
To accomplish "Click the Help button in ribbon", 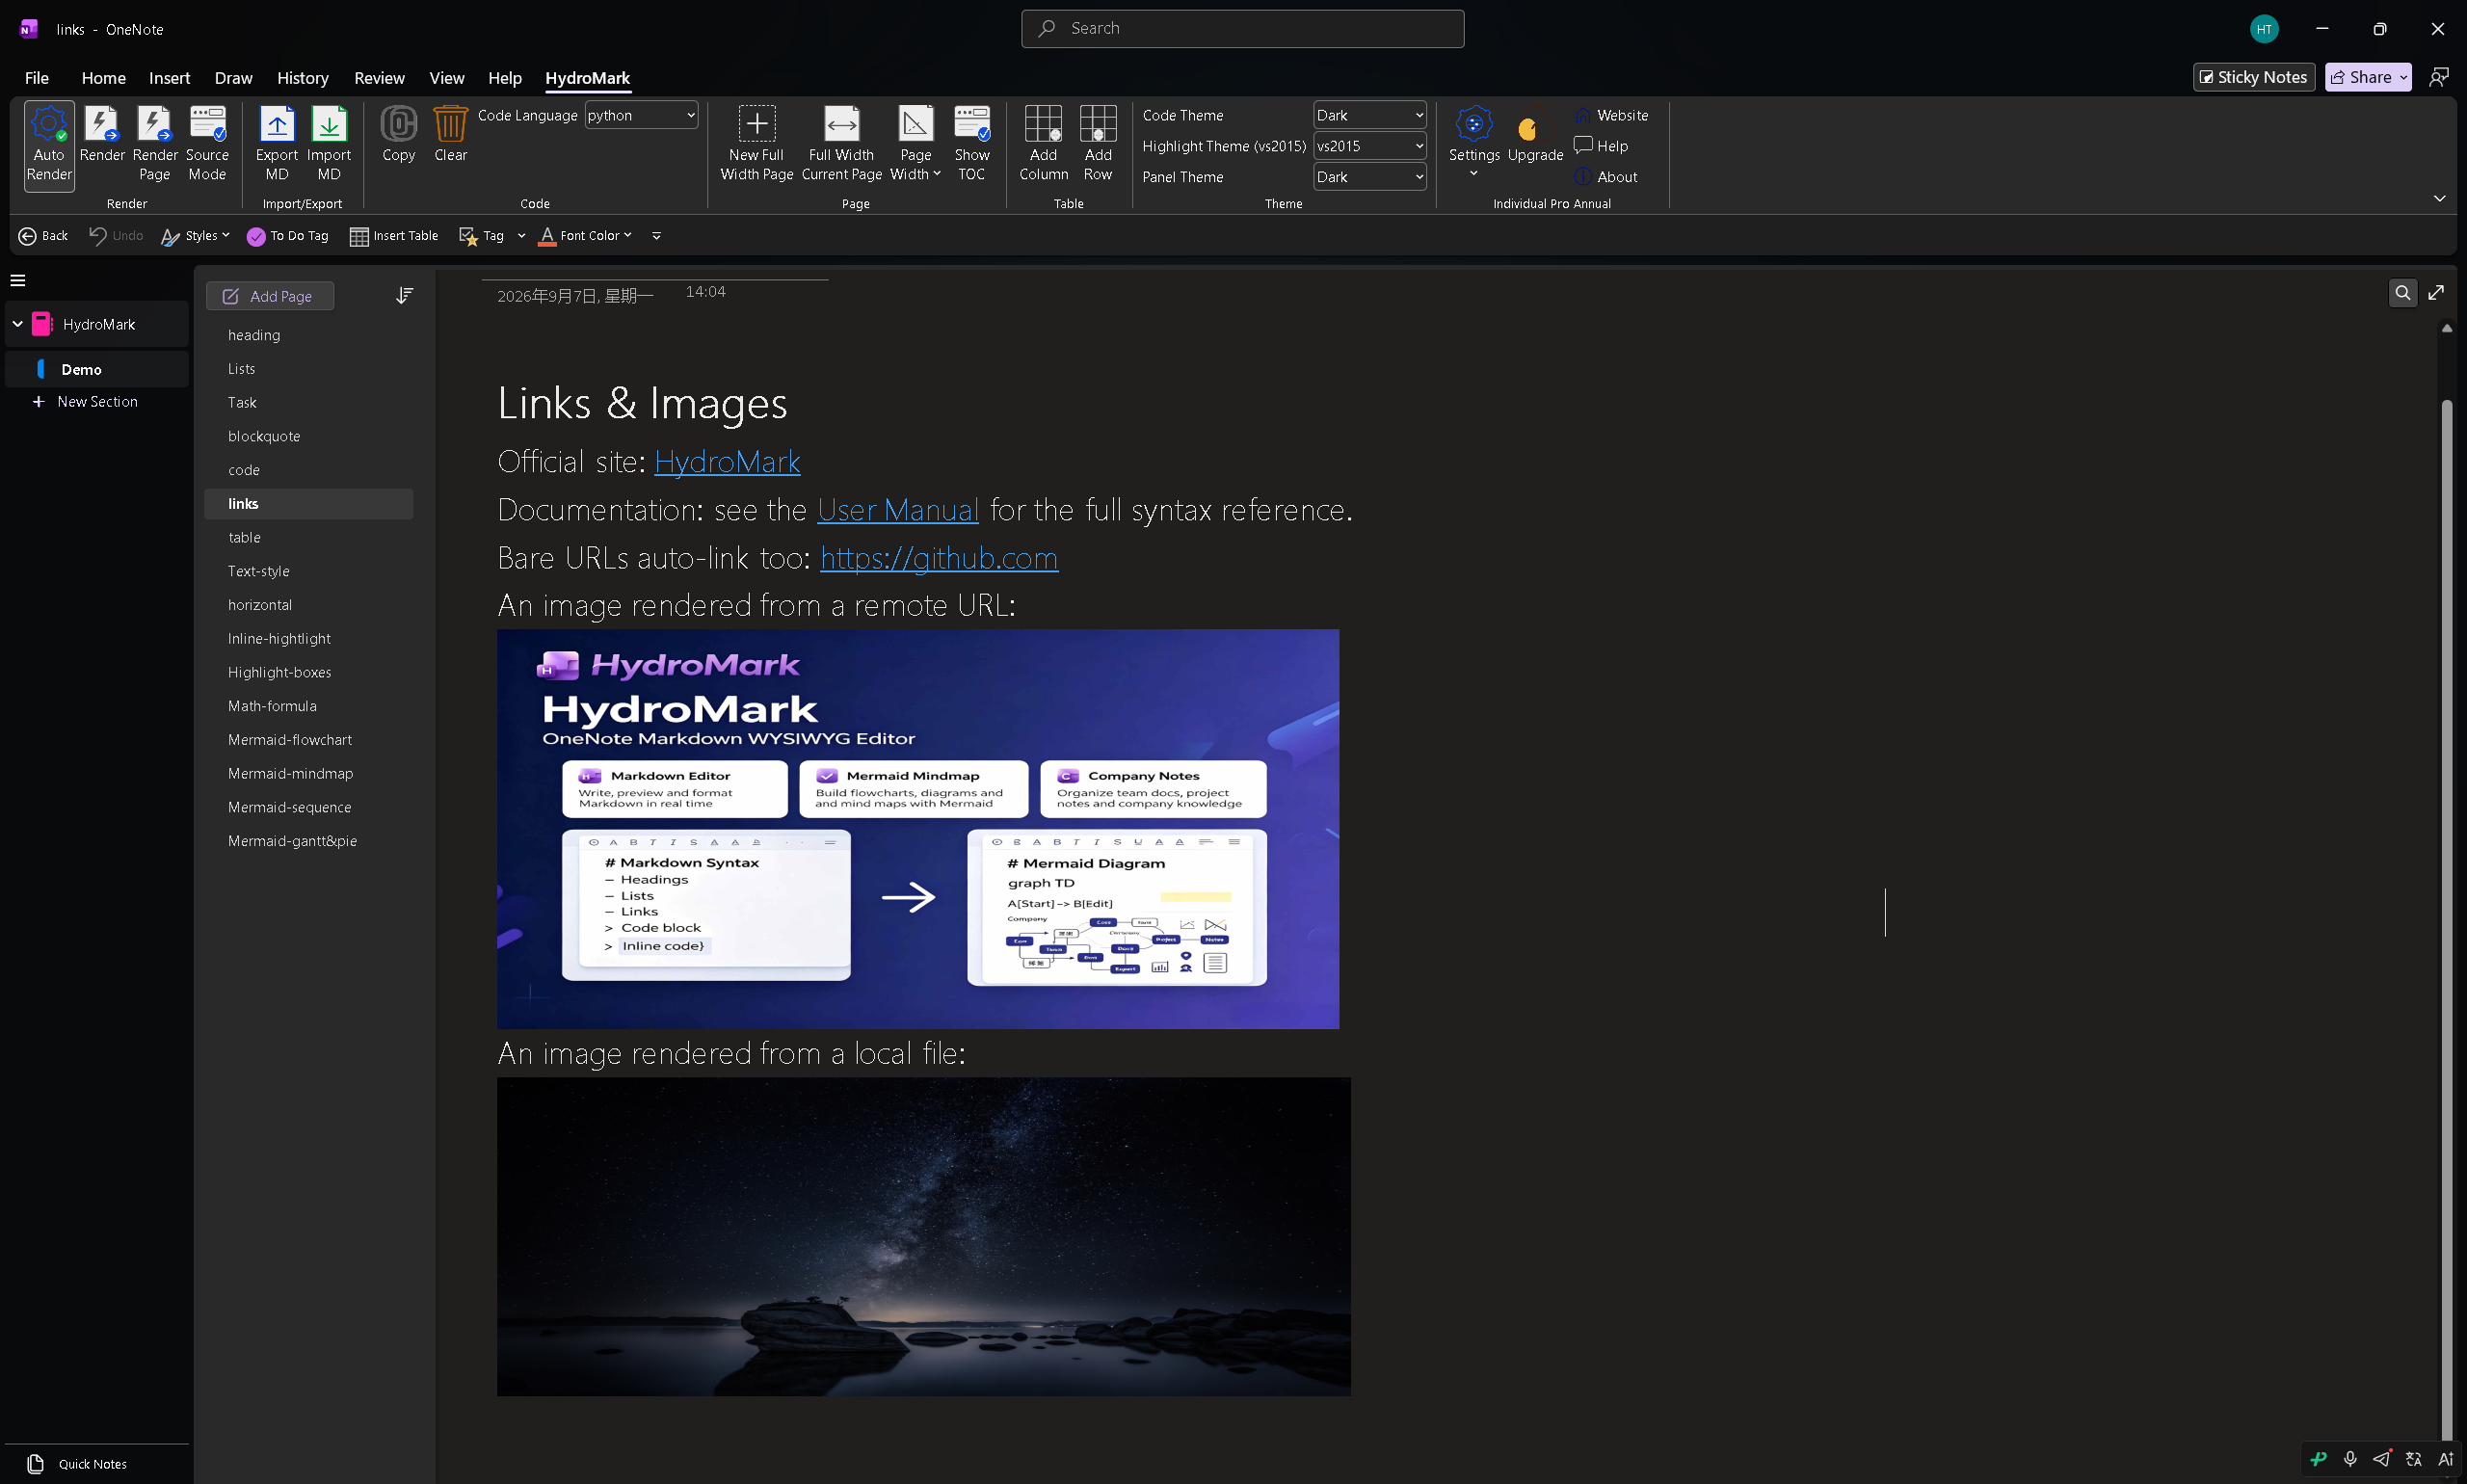I will (1601, 146).
